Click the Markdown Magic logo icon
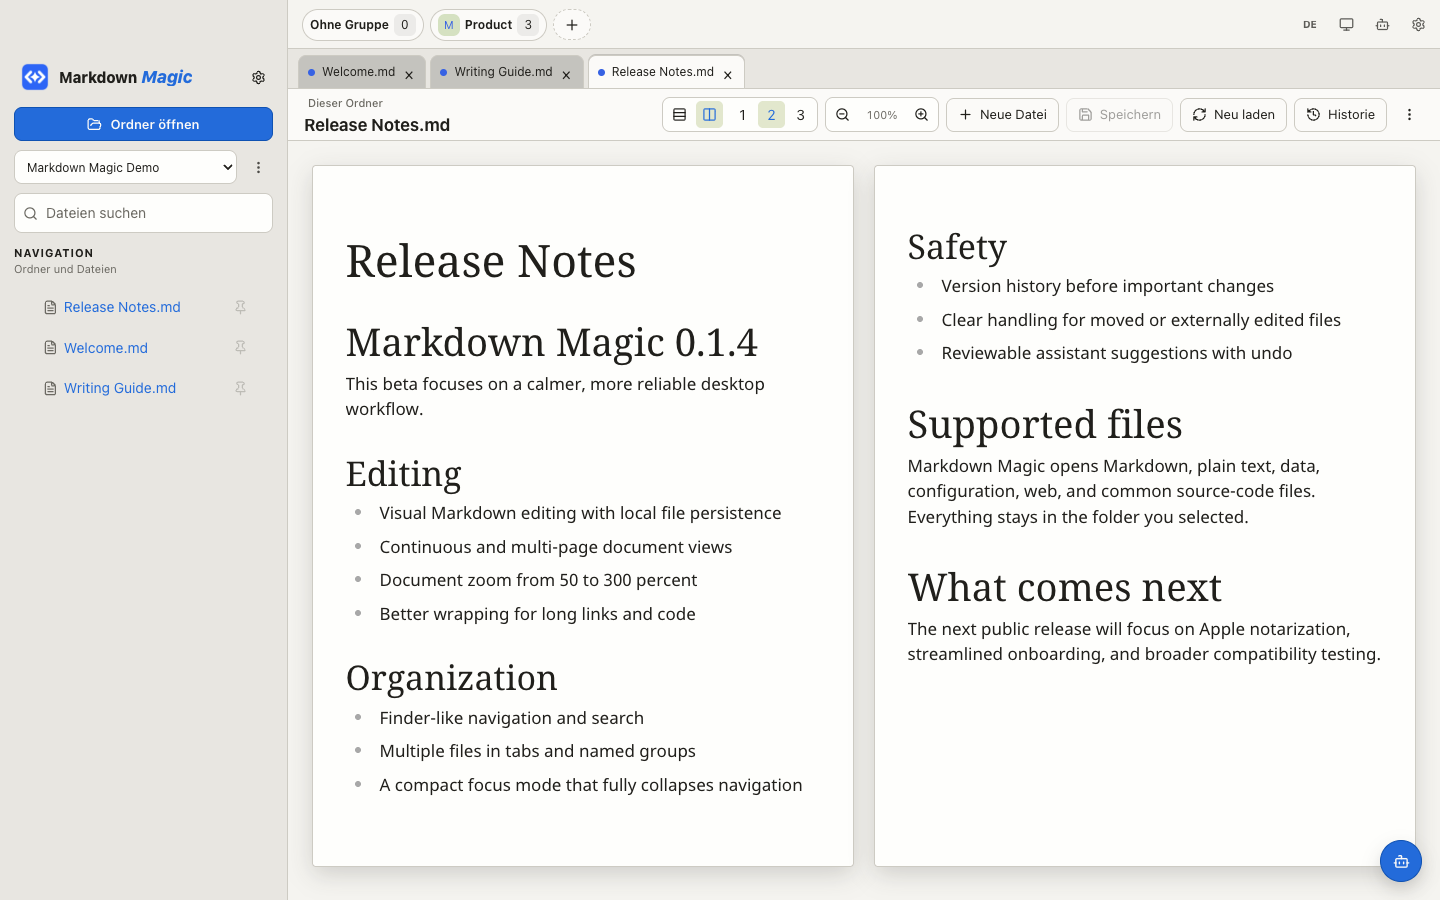The width and height of the screenshot is (1440, 900). coord(35,77)
